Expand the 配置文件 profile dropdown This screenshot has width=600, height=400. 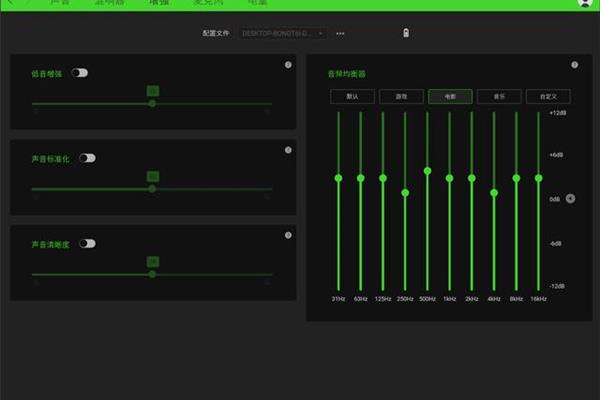coord(283,33)
